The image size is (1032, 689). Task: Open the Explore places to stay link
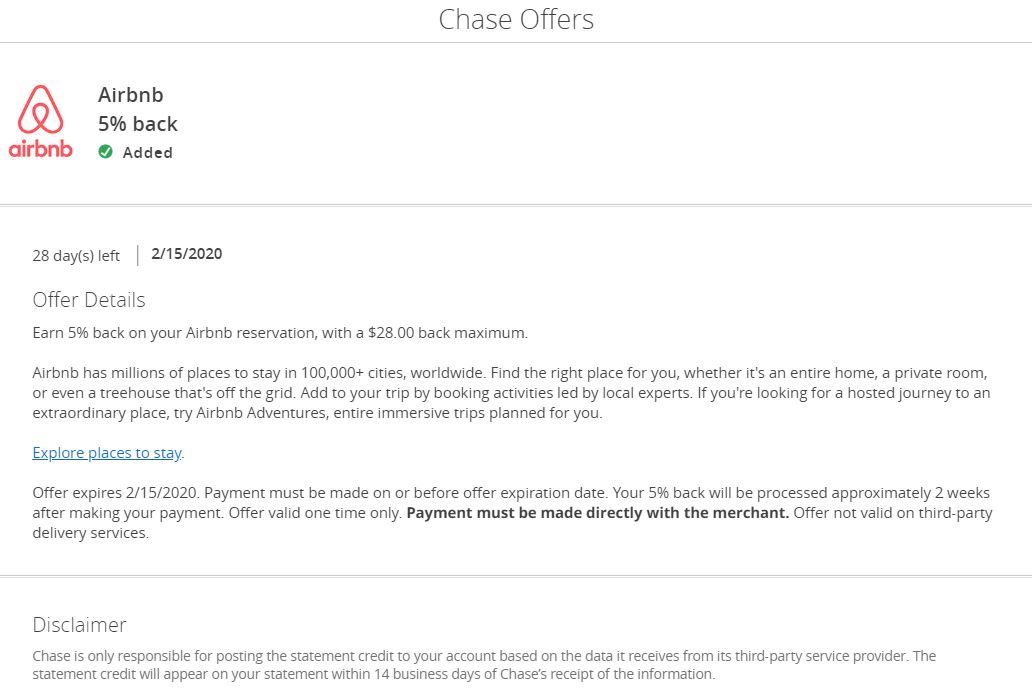pos(107,453)
